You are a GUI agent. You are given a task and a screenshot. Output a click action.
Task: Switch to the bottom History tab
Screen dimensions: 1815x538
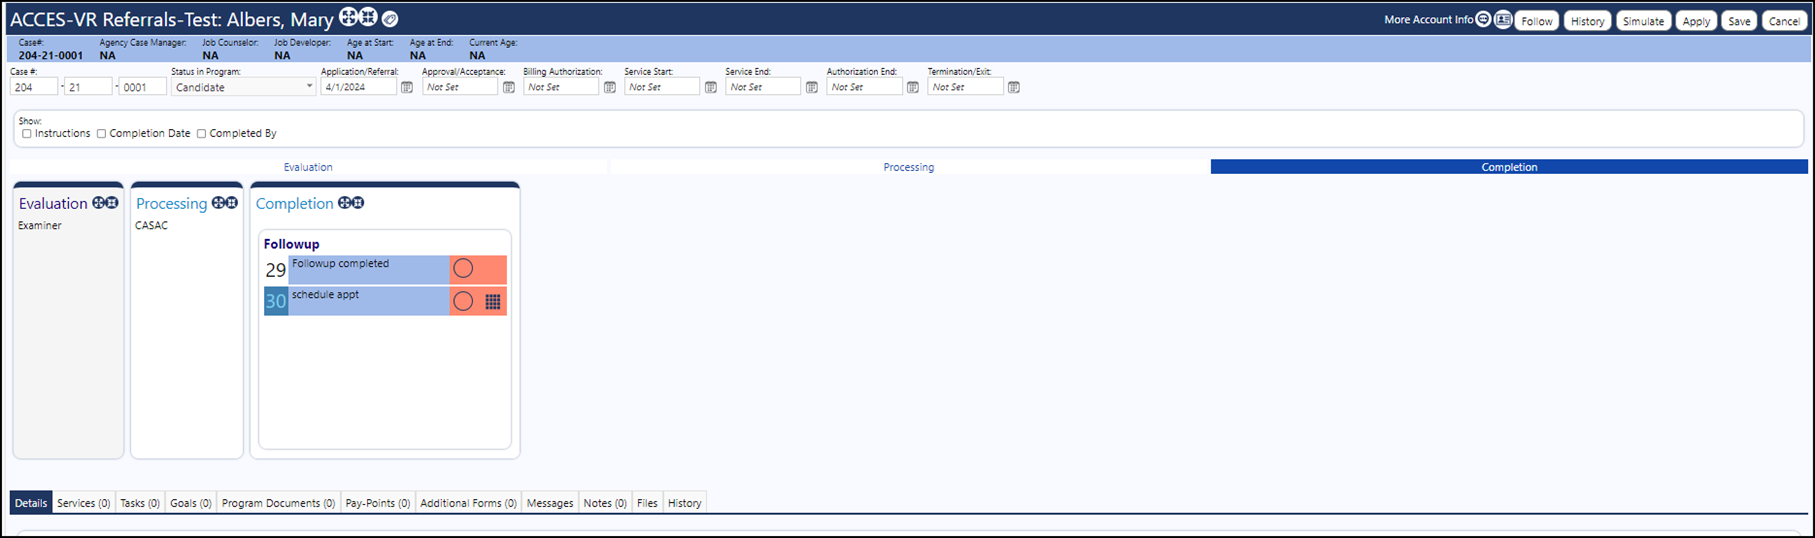click(685, 503)
